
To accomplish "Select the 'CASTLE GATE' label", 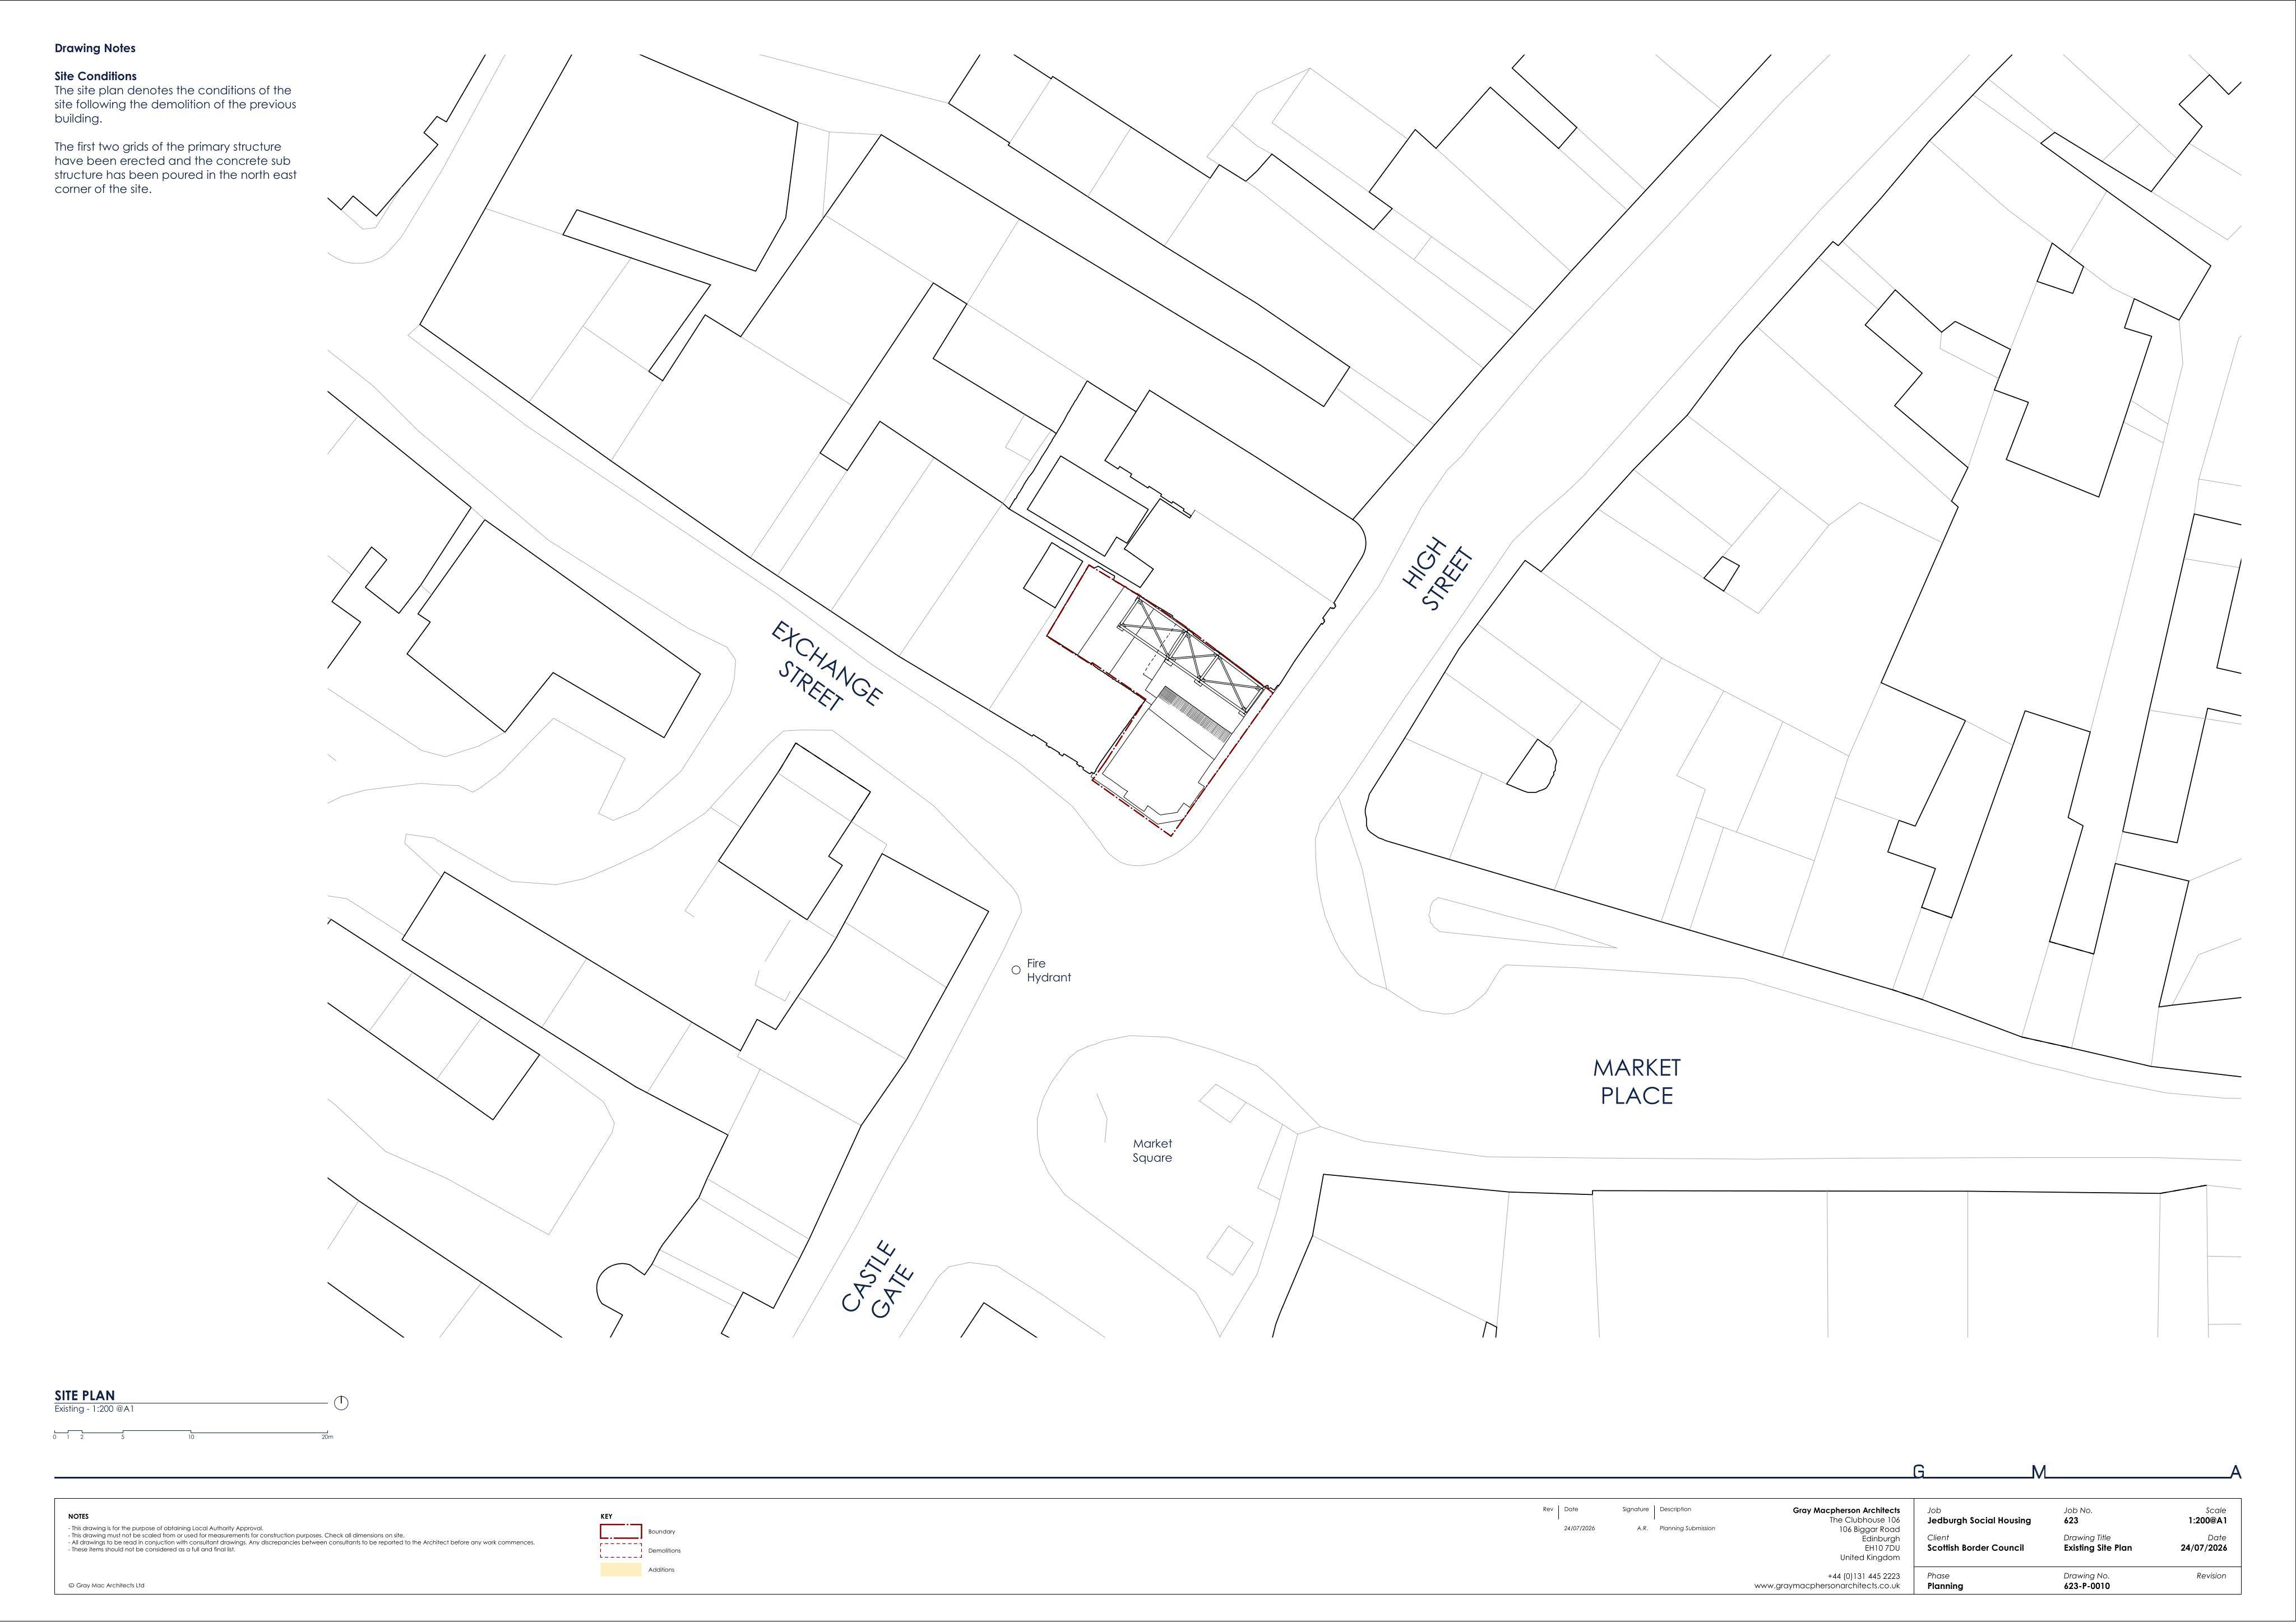I will point(877,1280).
